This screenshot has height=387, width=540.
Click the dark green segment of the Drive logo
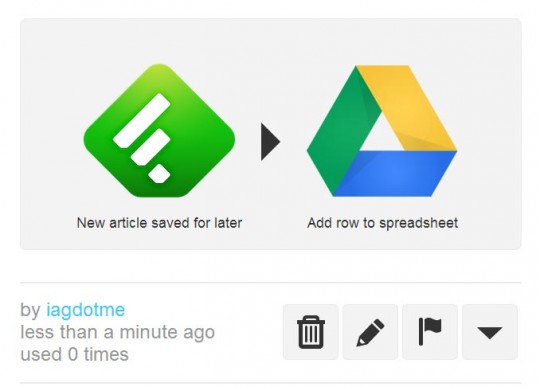(x=339, y=134)
